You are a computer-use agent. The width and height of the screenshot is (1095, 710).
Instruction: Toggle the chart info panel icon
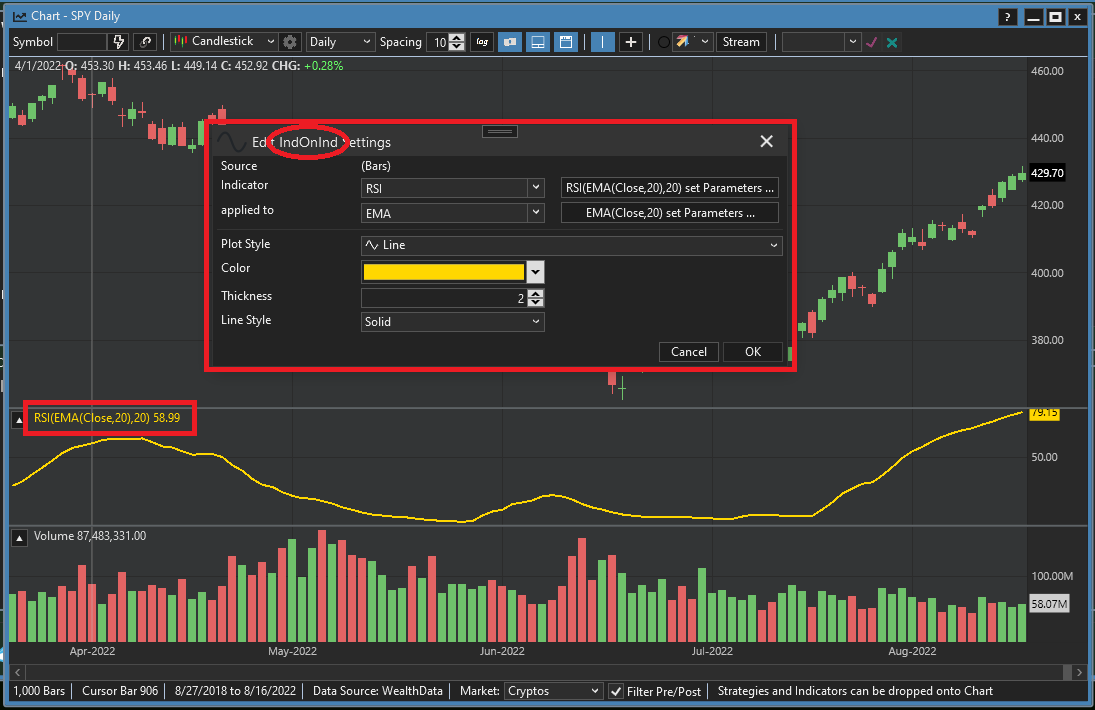tap(510, 42)
